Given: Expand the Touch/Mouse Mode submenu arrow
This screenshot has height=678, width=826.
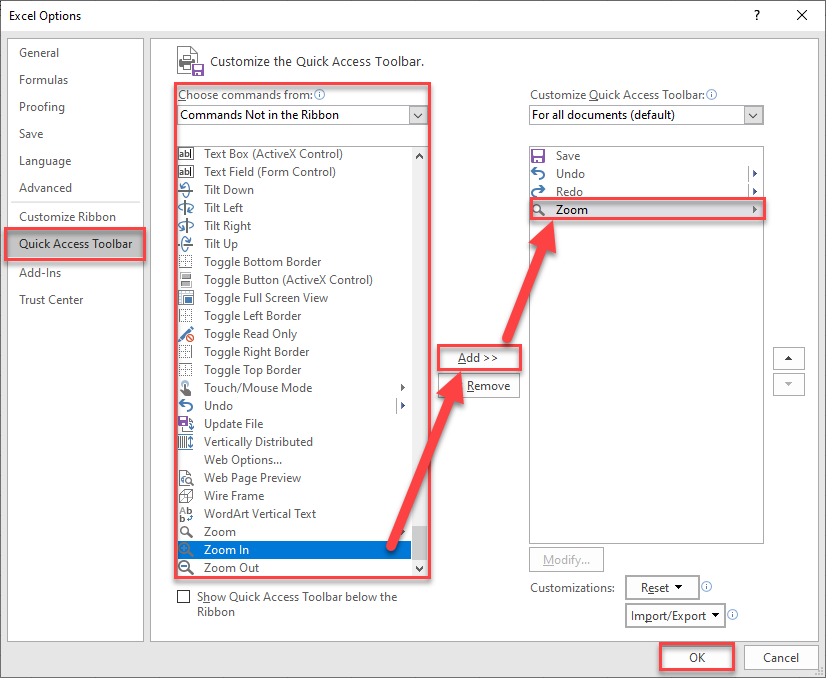Looking at the screenshot, I should click(403, 388).
